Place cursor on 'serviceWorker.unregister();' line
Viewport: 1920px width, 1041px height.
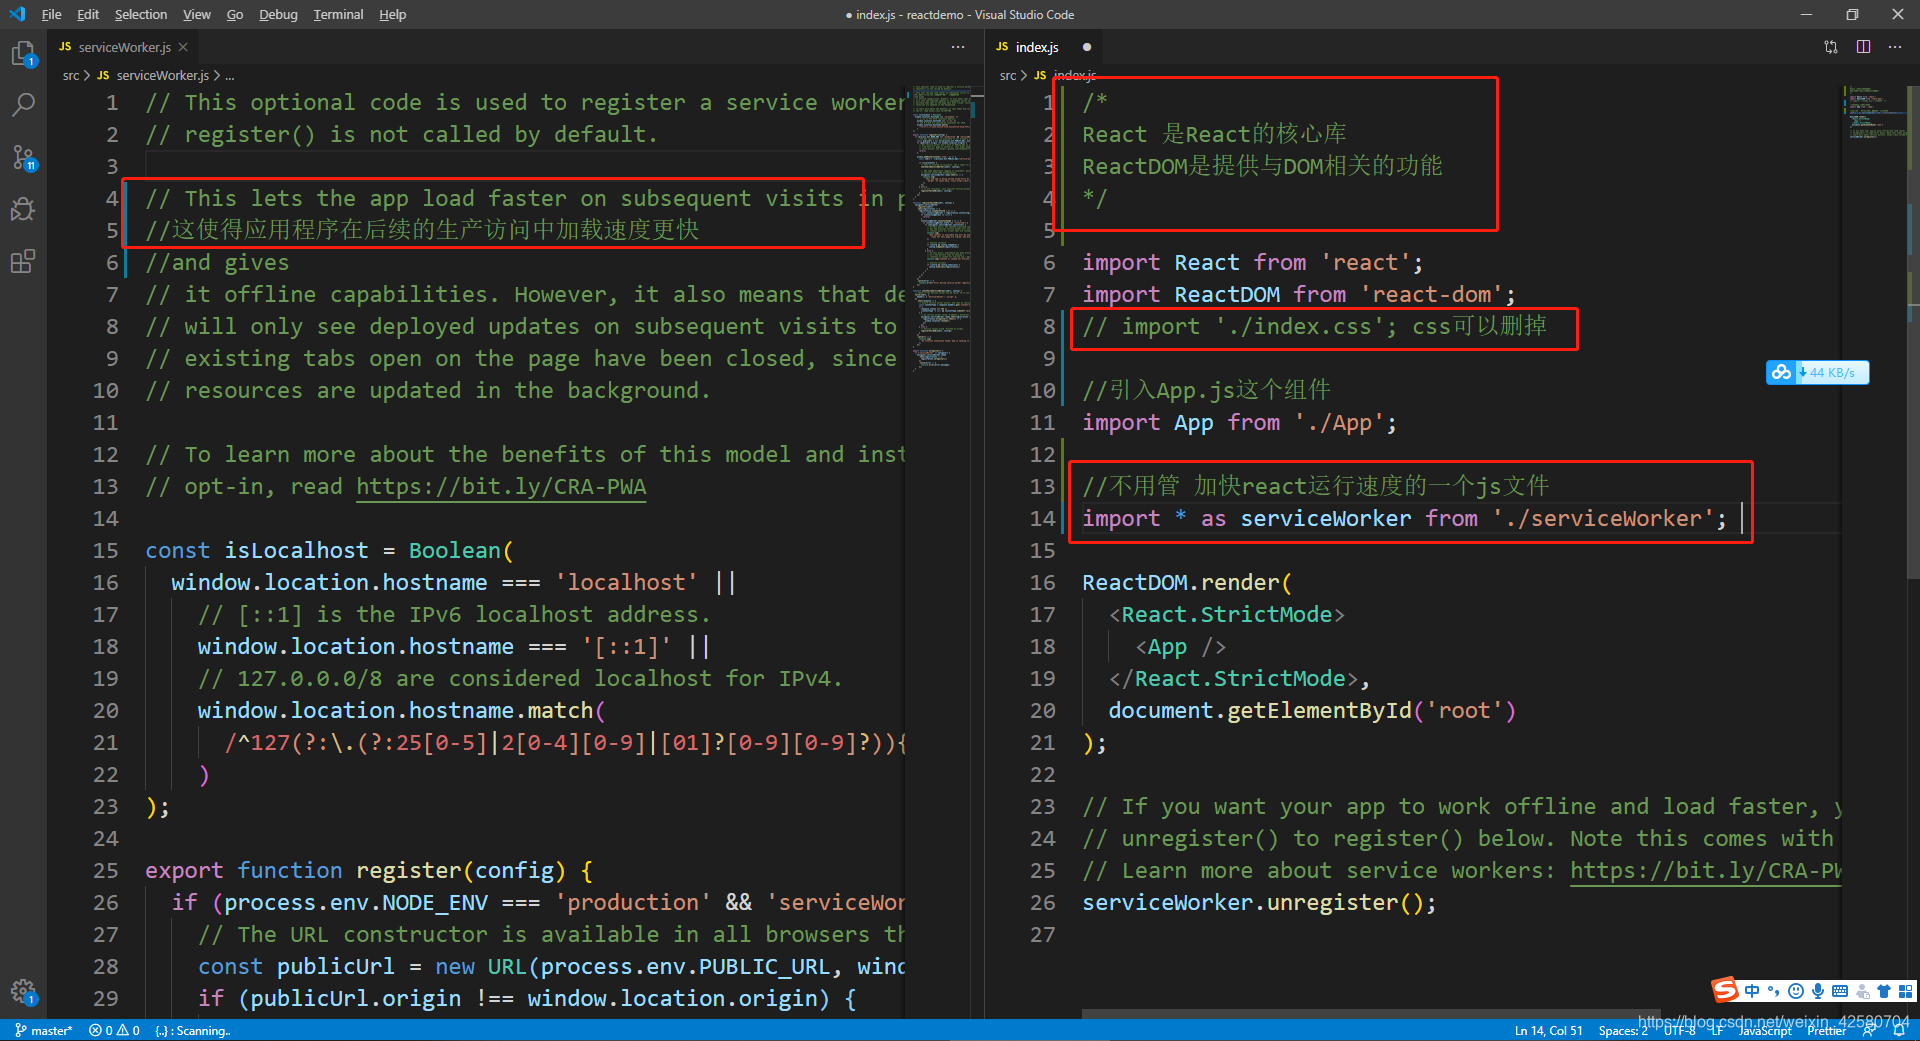click(1259, 903)
